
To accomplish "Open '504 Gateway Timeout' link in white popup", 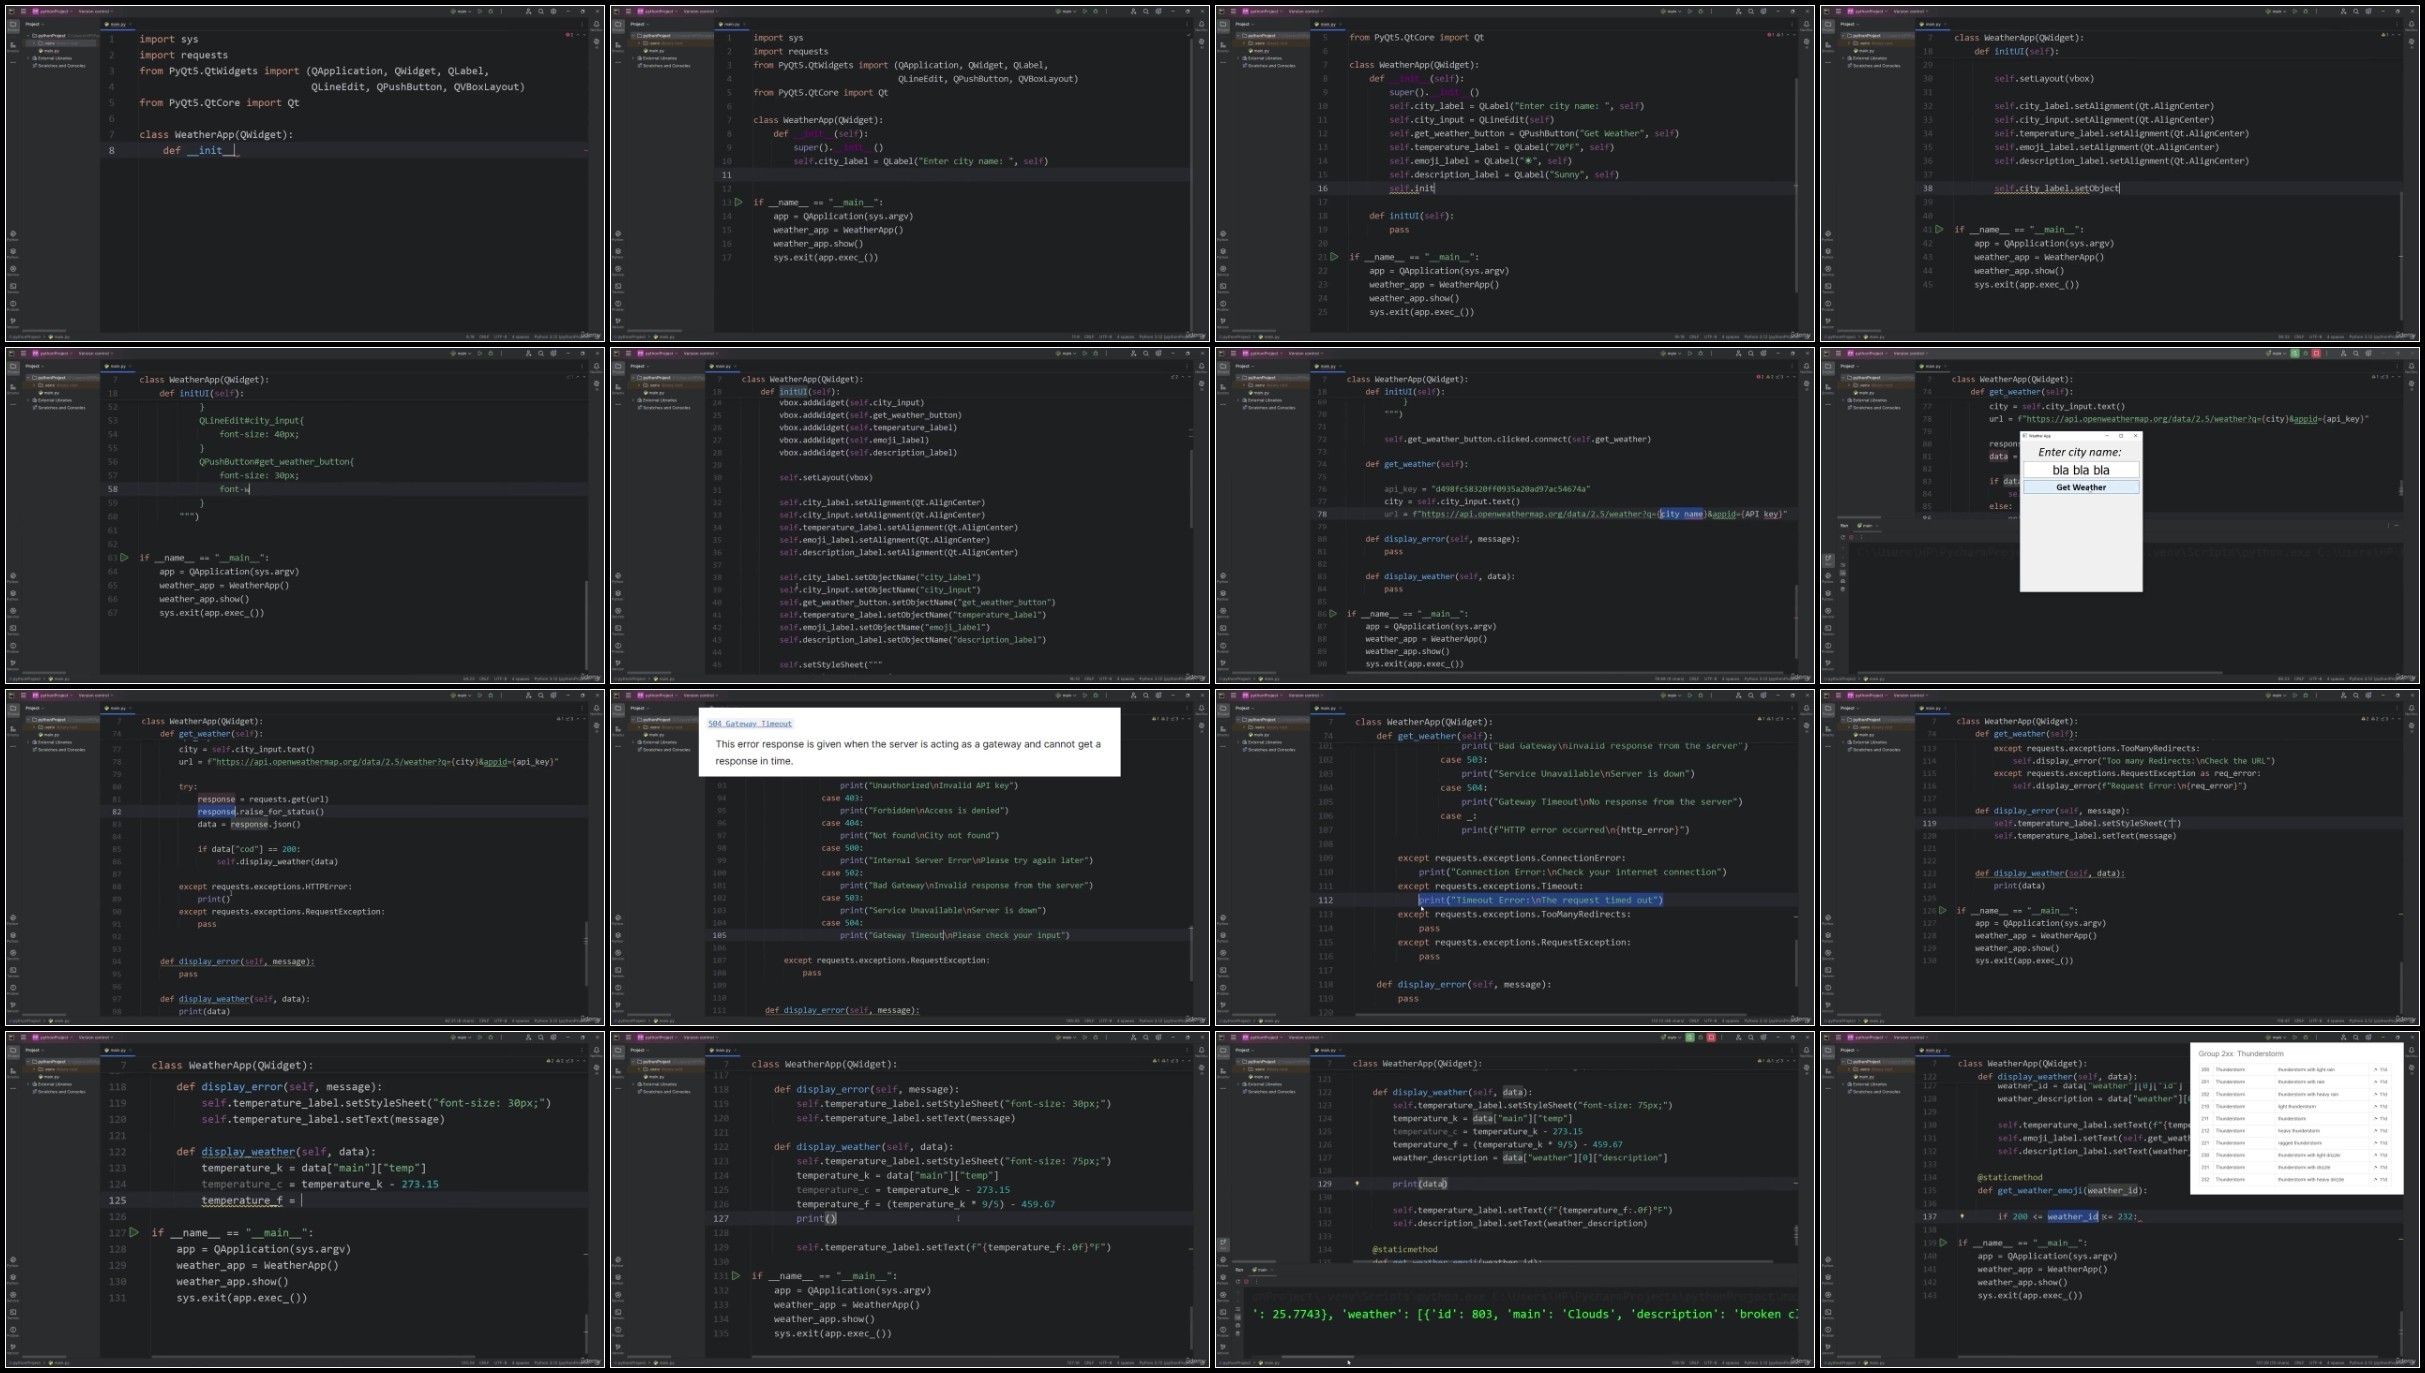I will tap(750, 724).
